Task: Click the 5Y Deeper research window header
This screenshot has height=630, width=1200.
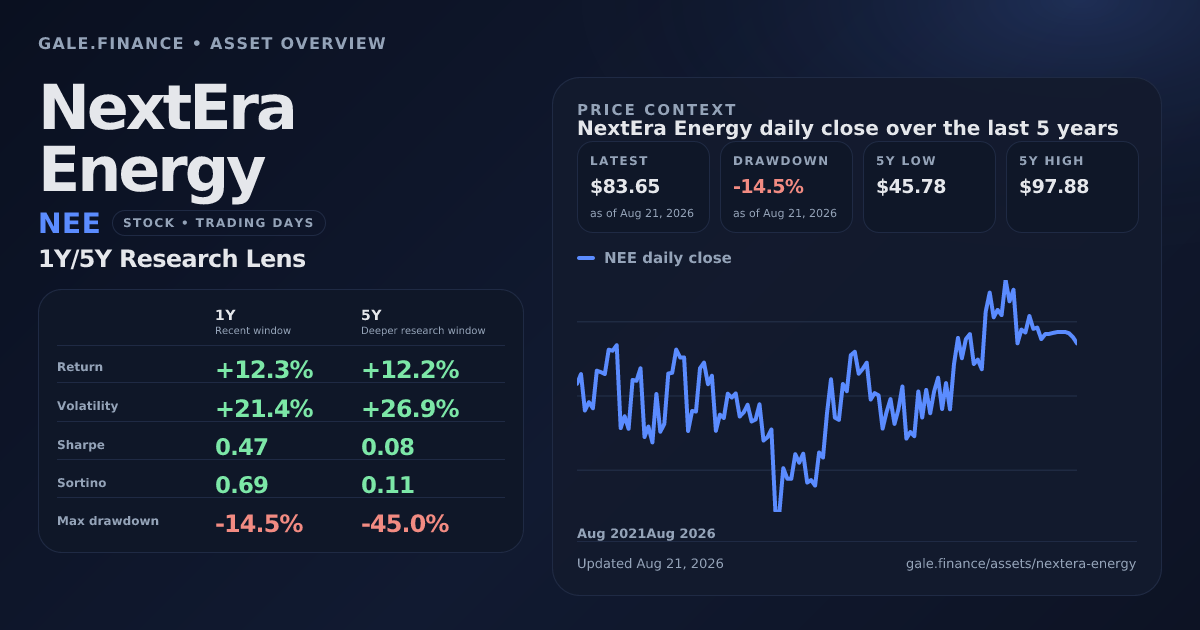Action: pos(423,322)
